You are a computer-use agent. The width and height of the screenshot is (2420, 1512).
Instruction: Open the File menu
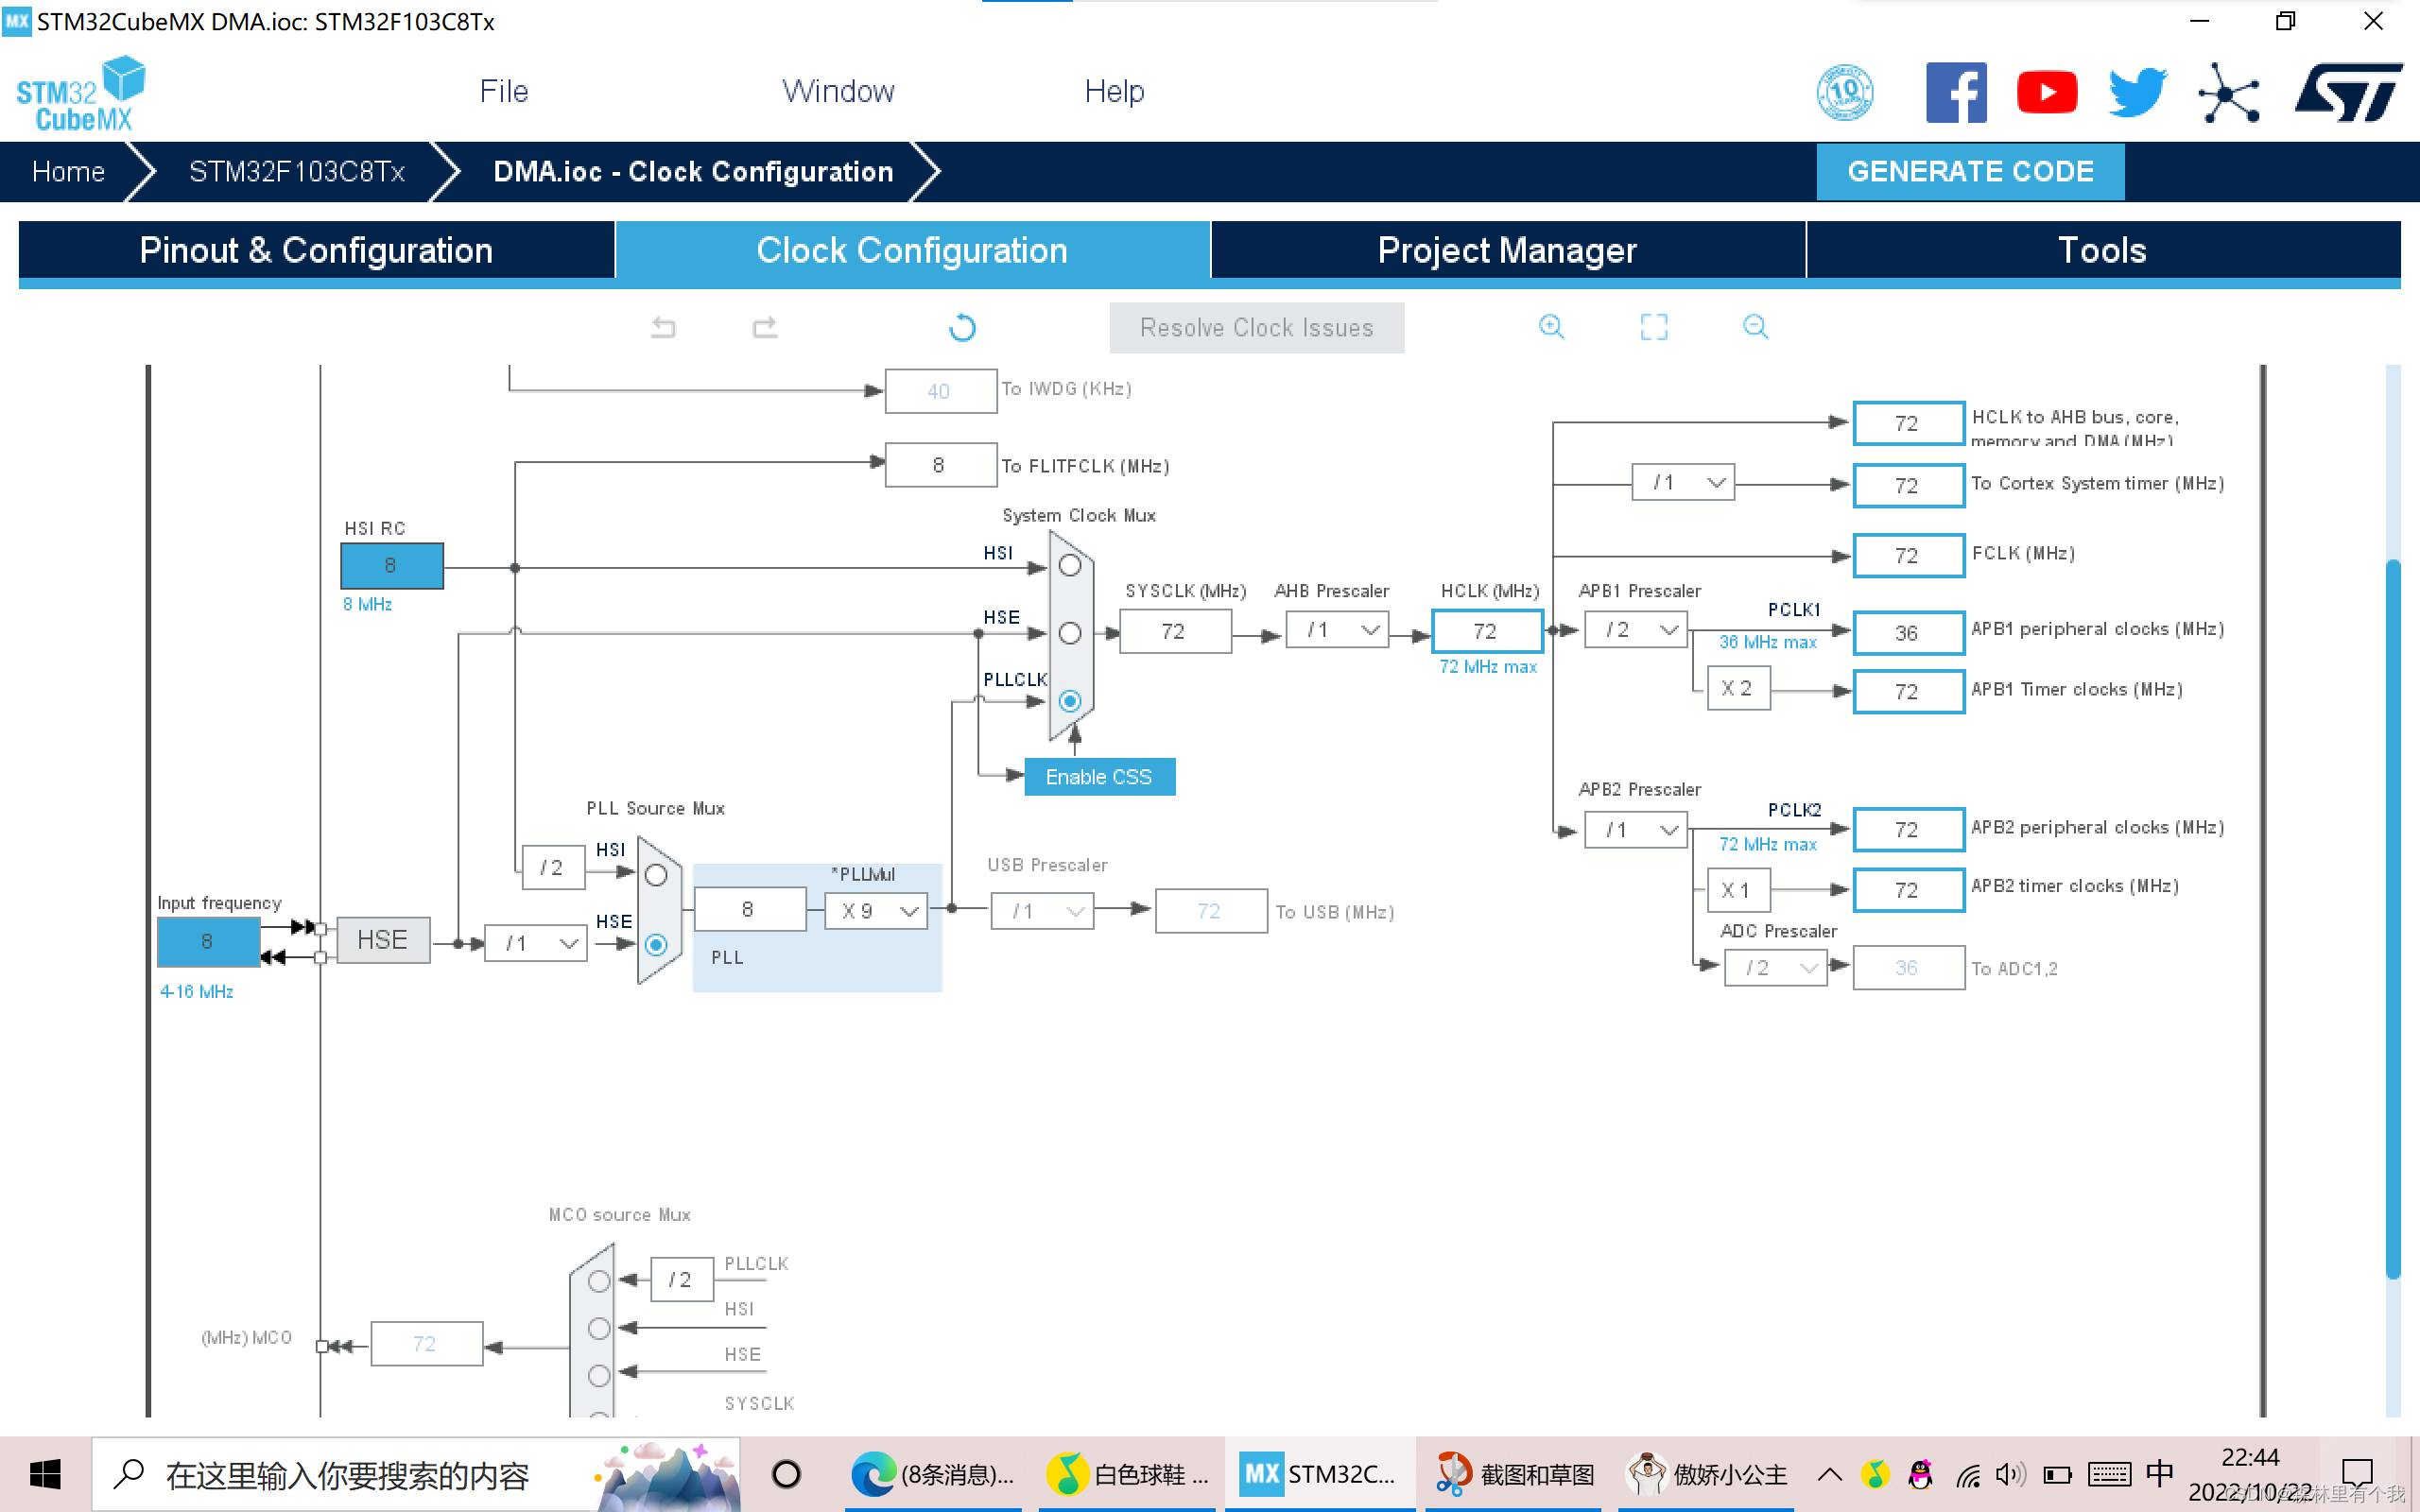coord(504,91)
